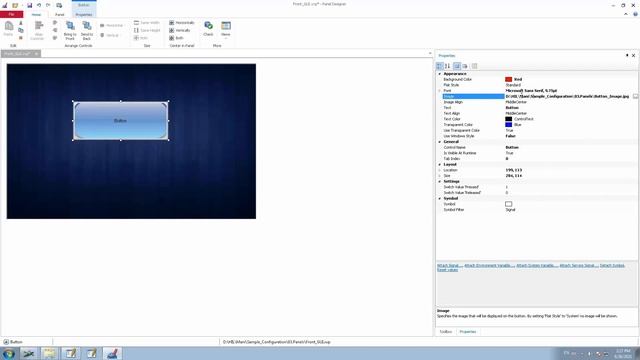640x360 pixels.
Task: Select the Button control on the panel canvas
Action: [120, 121]
